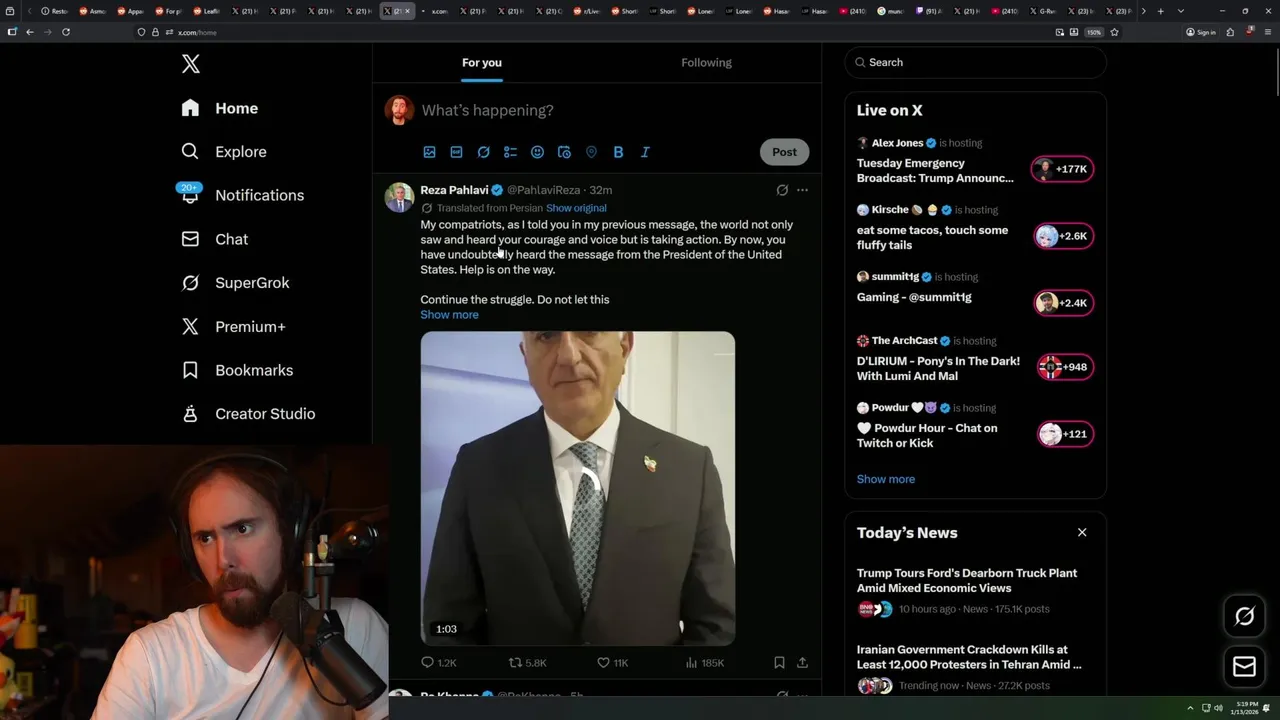Open Bookmarks from the sidebar
This screenshot has height=720, width=1280.
[237, 370]
